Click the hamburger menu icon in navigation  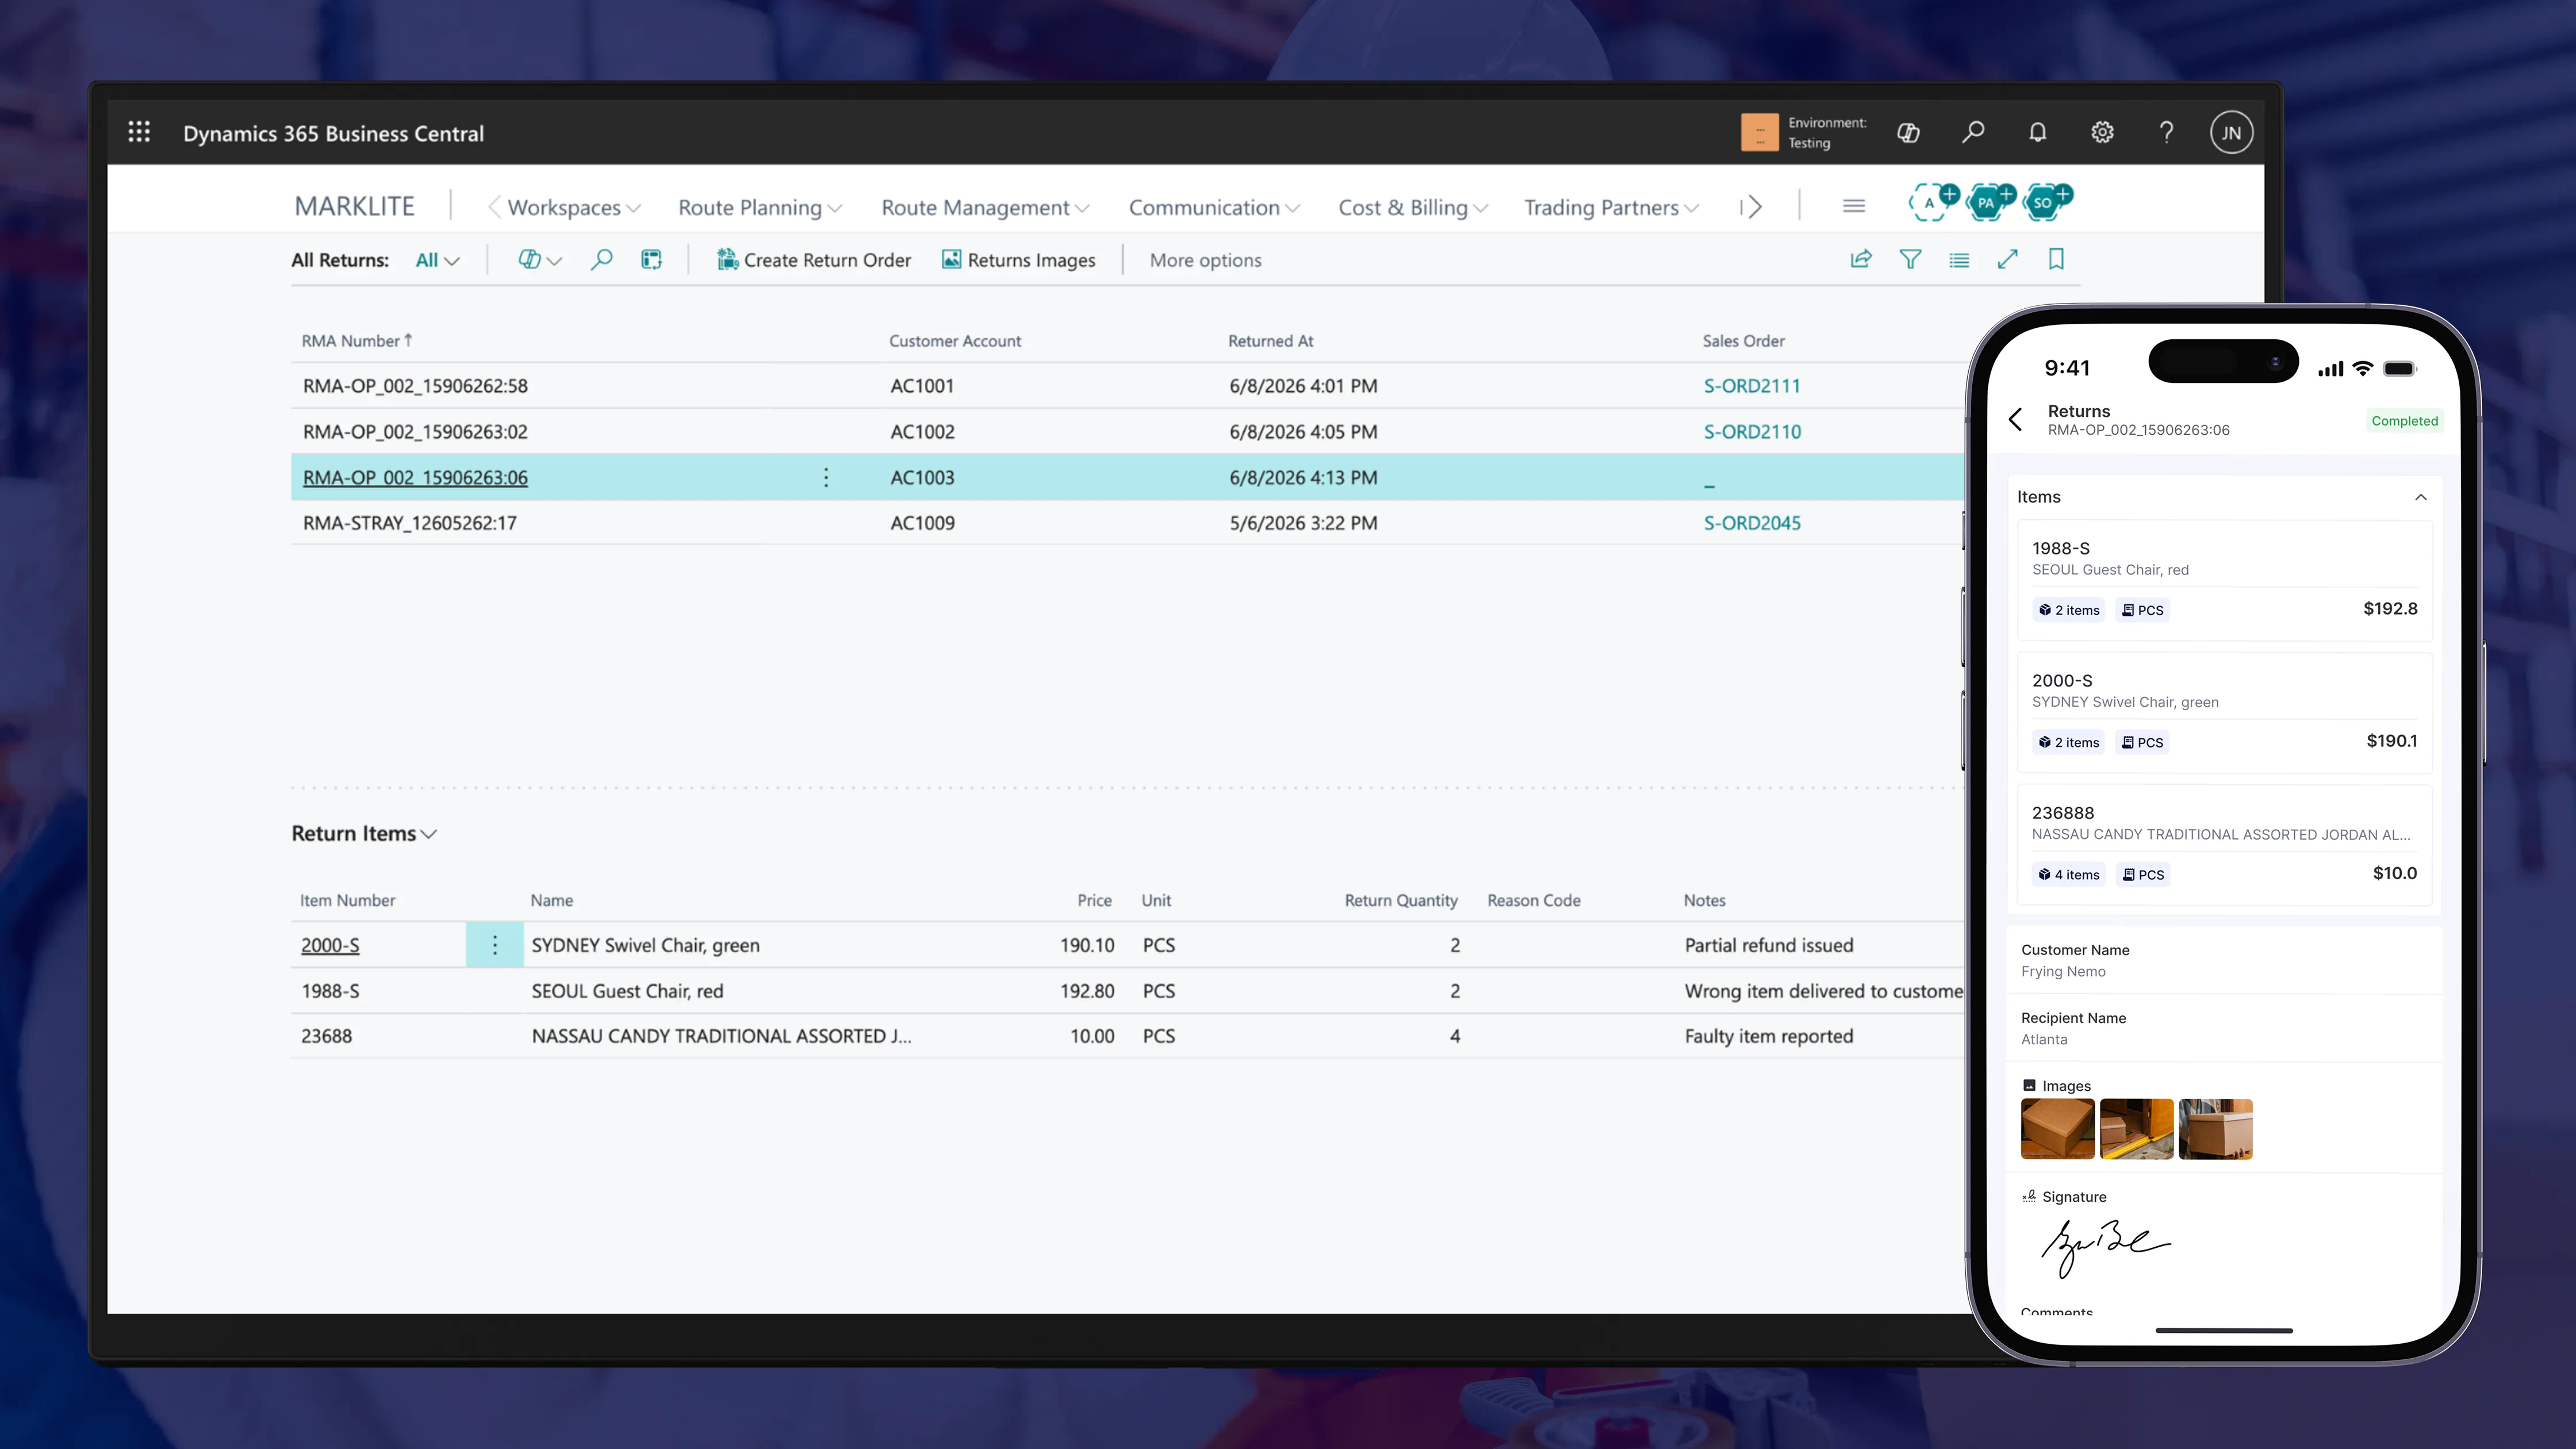coord(1854,206)
